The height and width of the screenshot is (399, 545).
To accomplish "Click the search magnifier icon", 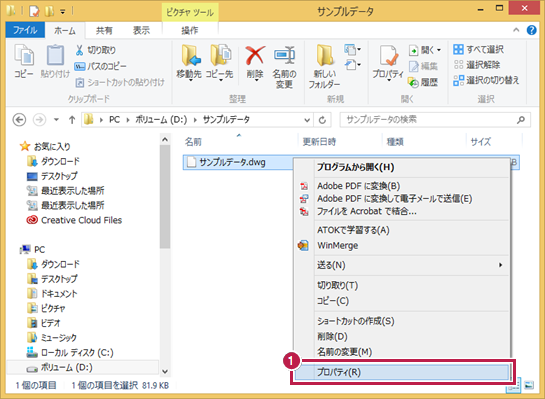I will [521, 120].
